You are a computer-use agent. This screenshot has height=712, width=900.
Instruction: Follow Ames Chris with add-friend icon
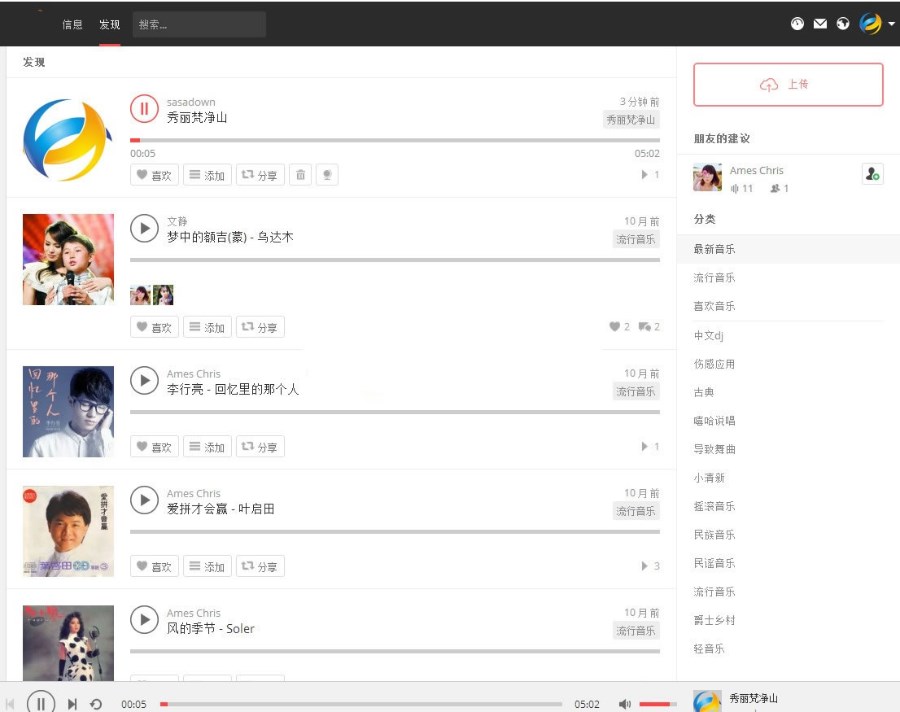coord(872,173)
